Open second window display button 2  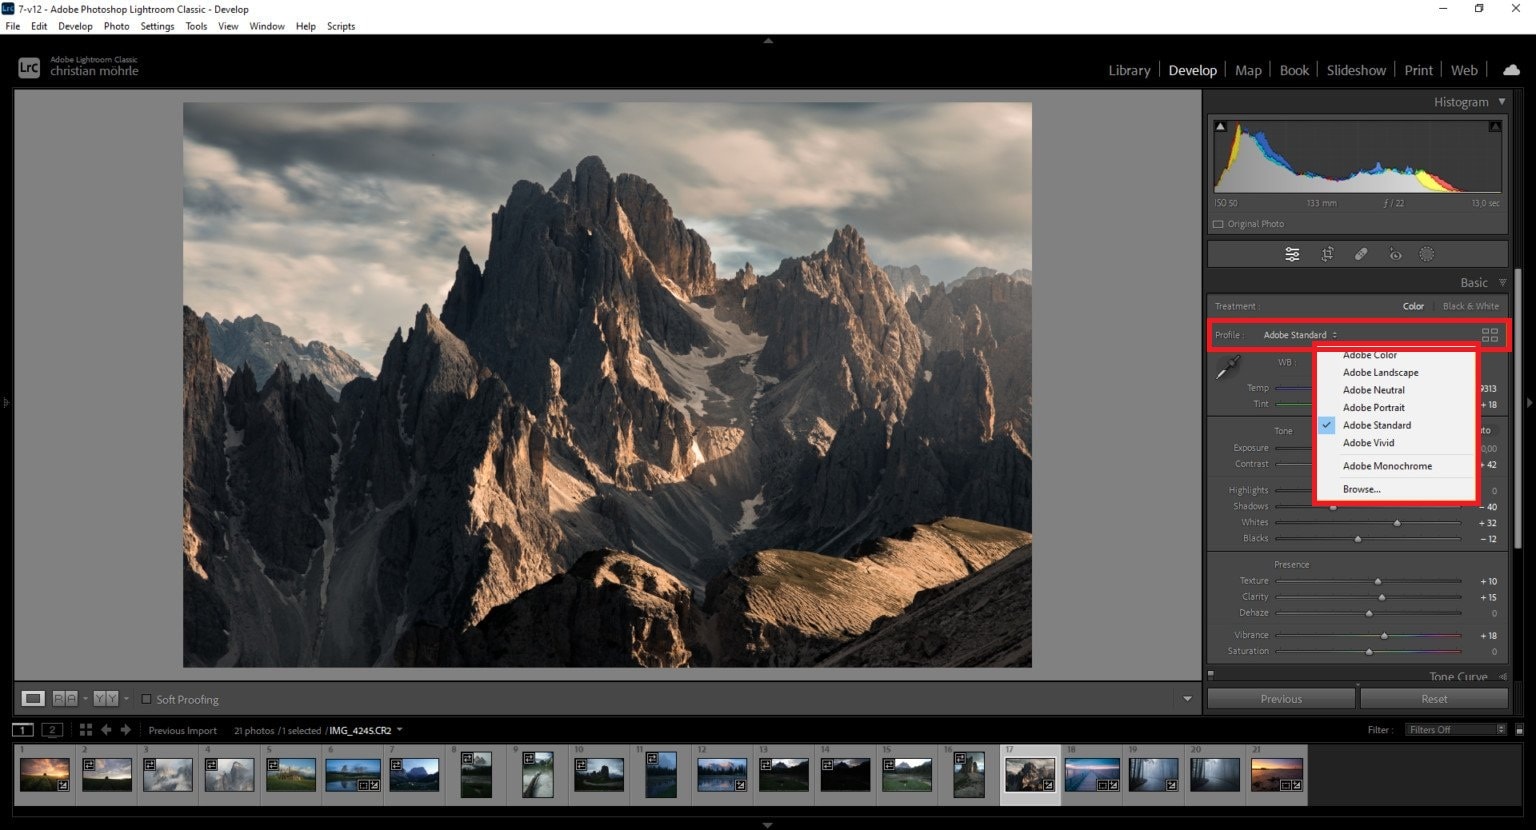(52, 730)
